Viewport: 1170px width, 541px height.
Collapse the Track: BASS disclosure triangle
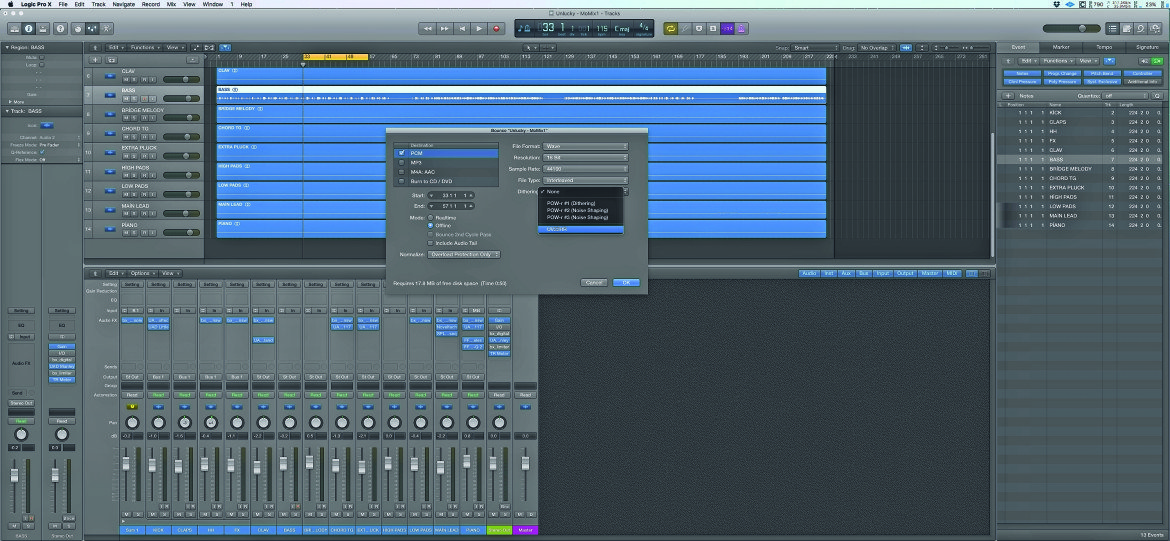pos(5,111)
